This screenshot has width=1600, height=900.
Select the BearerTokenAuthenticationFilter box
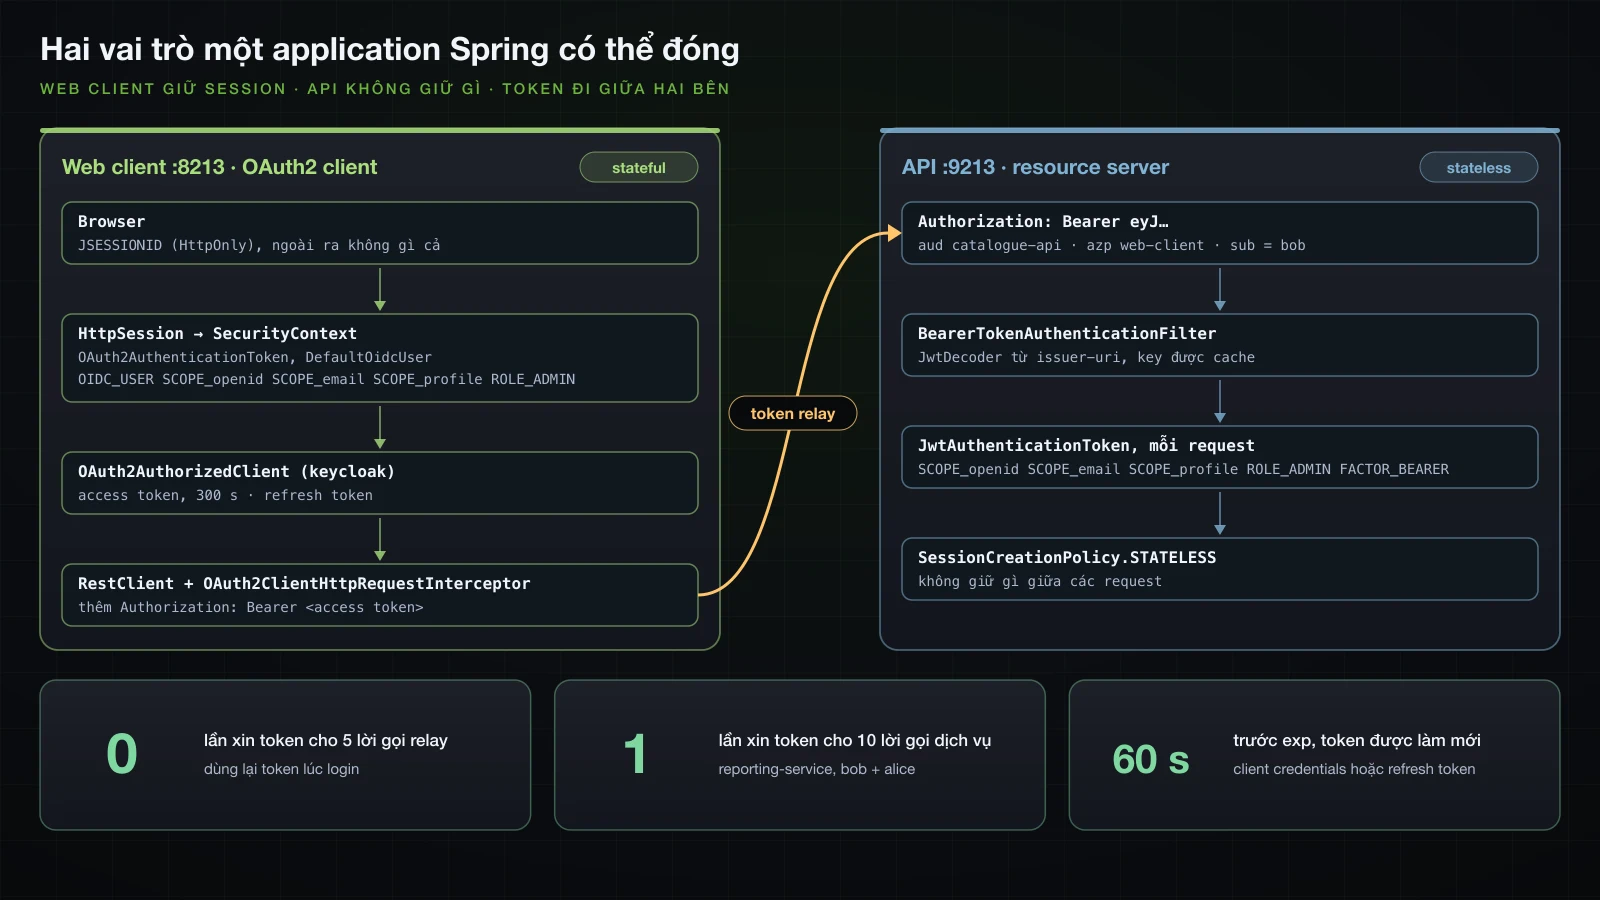click(x=1220, y=345)
